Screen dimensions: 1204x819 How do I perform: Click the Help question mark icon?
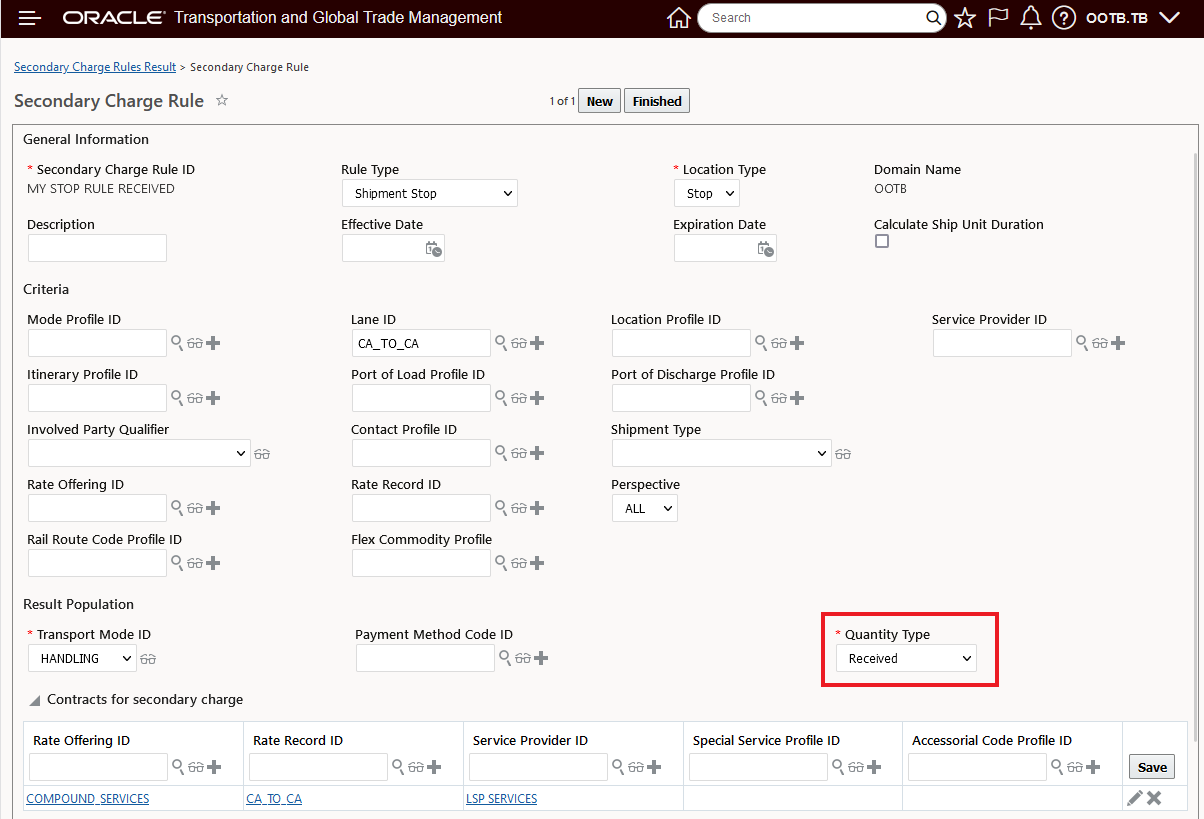pos(1064,18)
